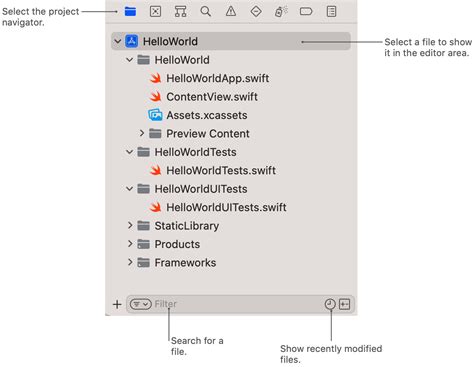Select the HelloWorld project row text
This screenshot has height=367, width=474.
170,42
